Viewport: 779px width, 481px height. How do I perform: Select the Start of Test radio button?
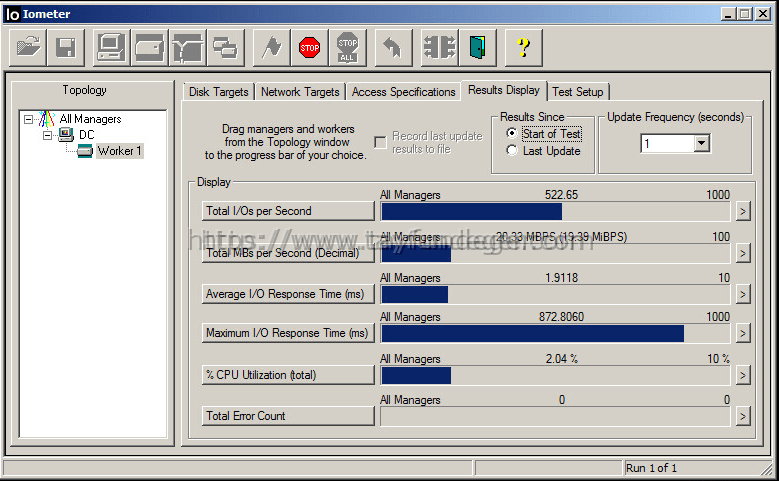coord(512,134)
